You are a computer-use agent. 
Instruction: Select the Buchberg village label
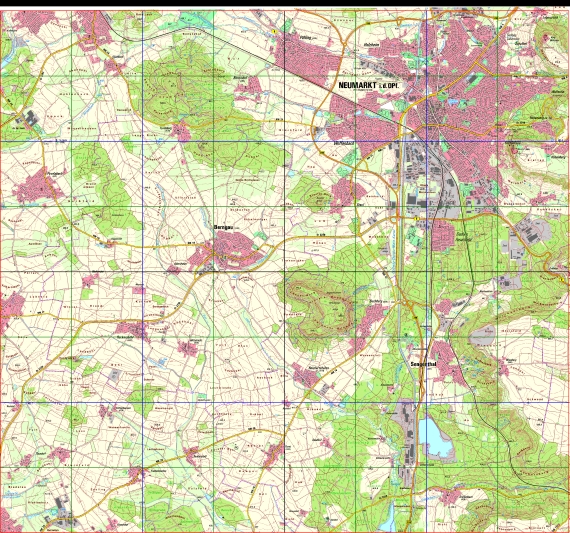point(374,301)
